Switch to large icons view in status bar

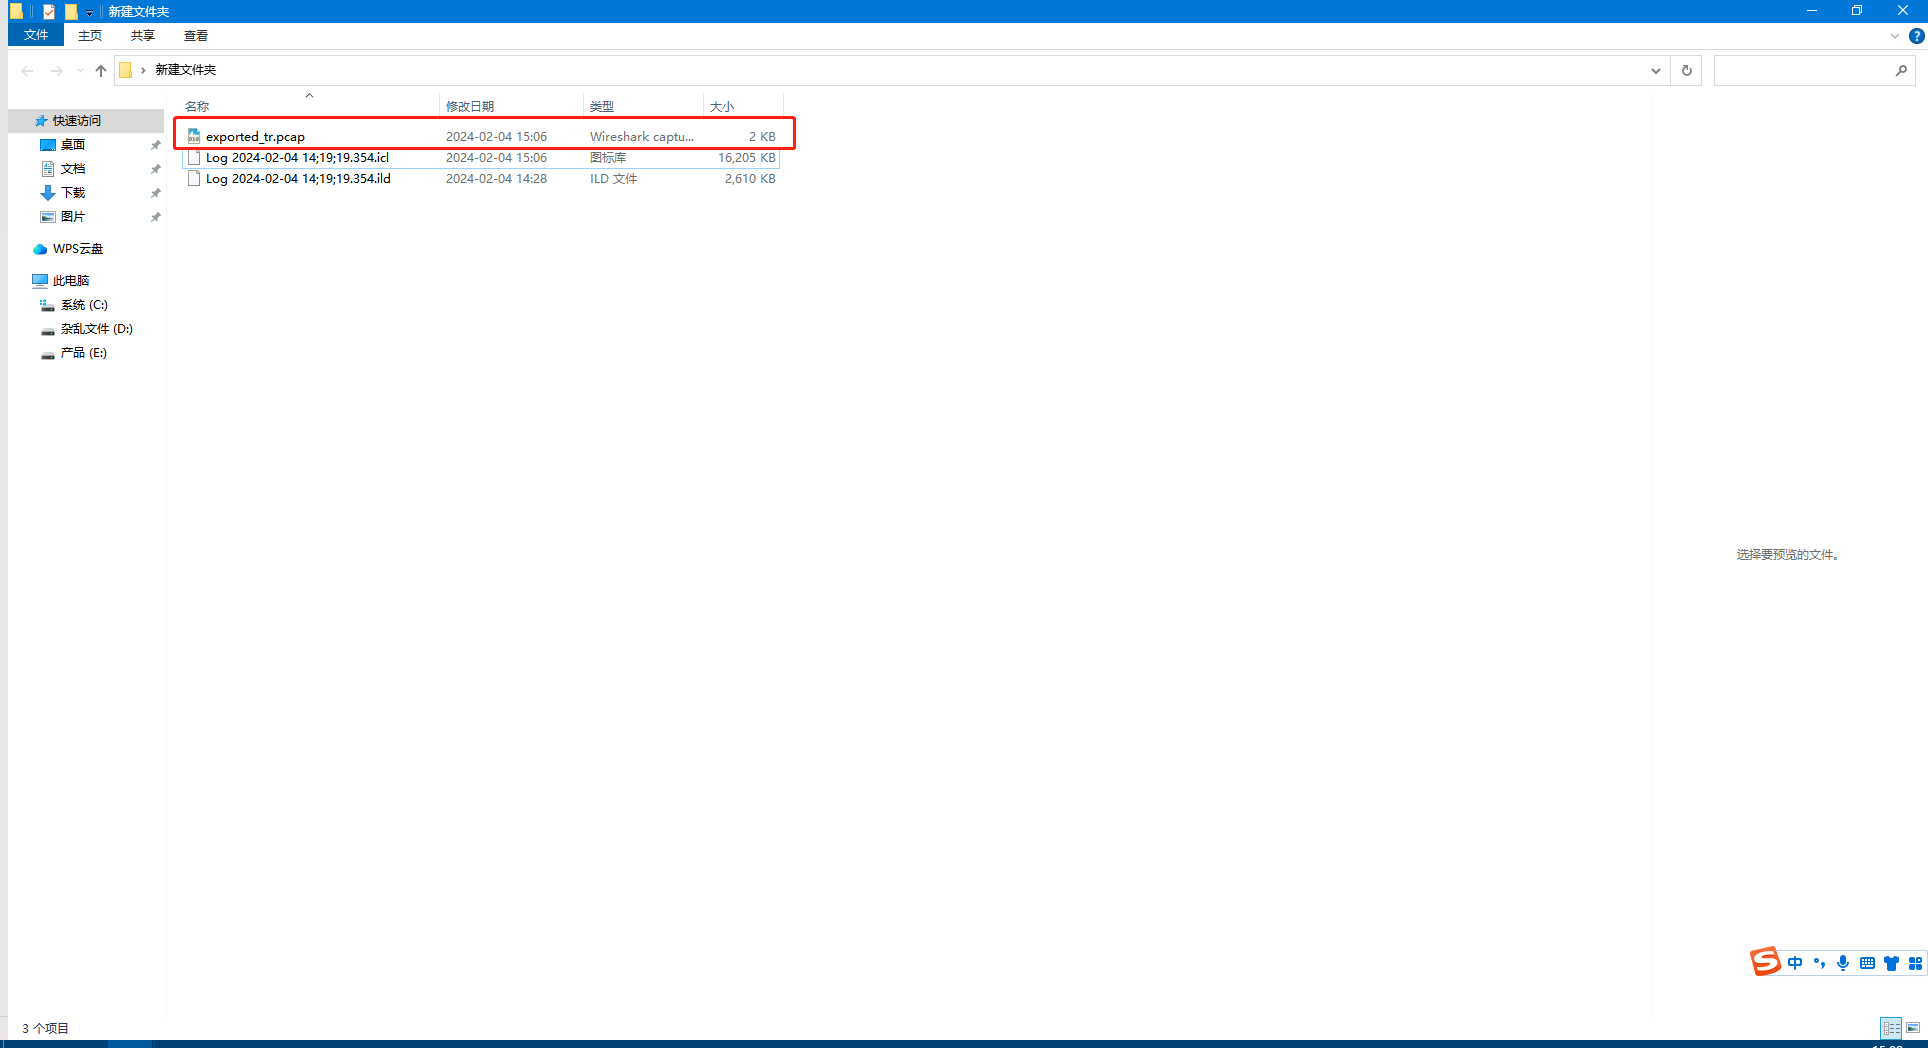1913,1028
